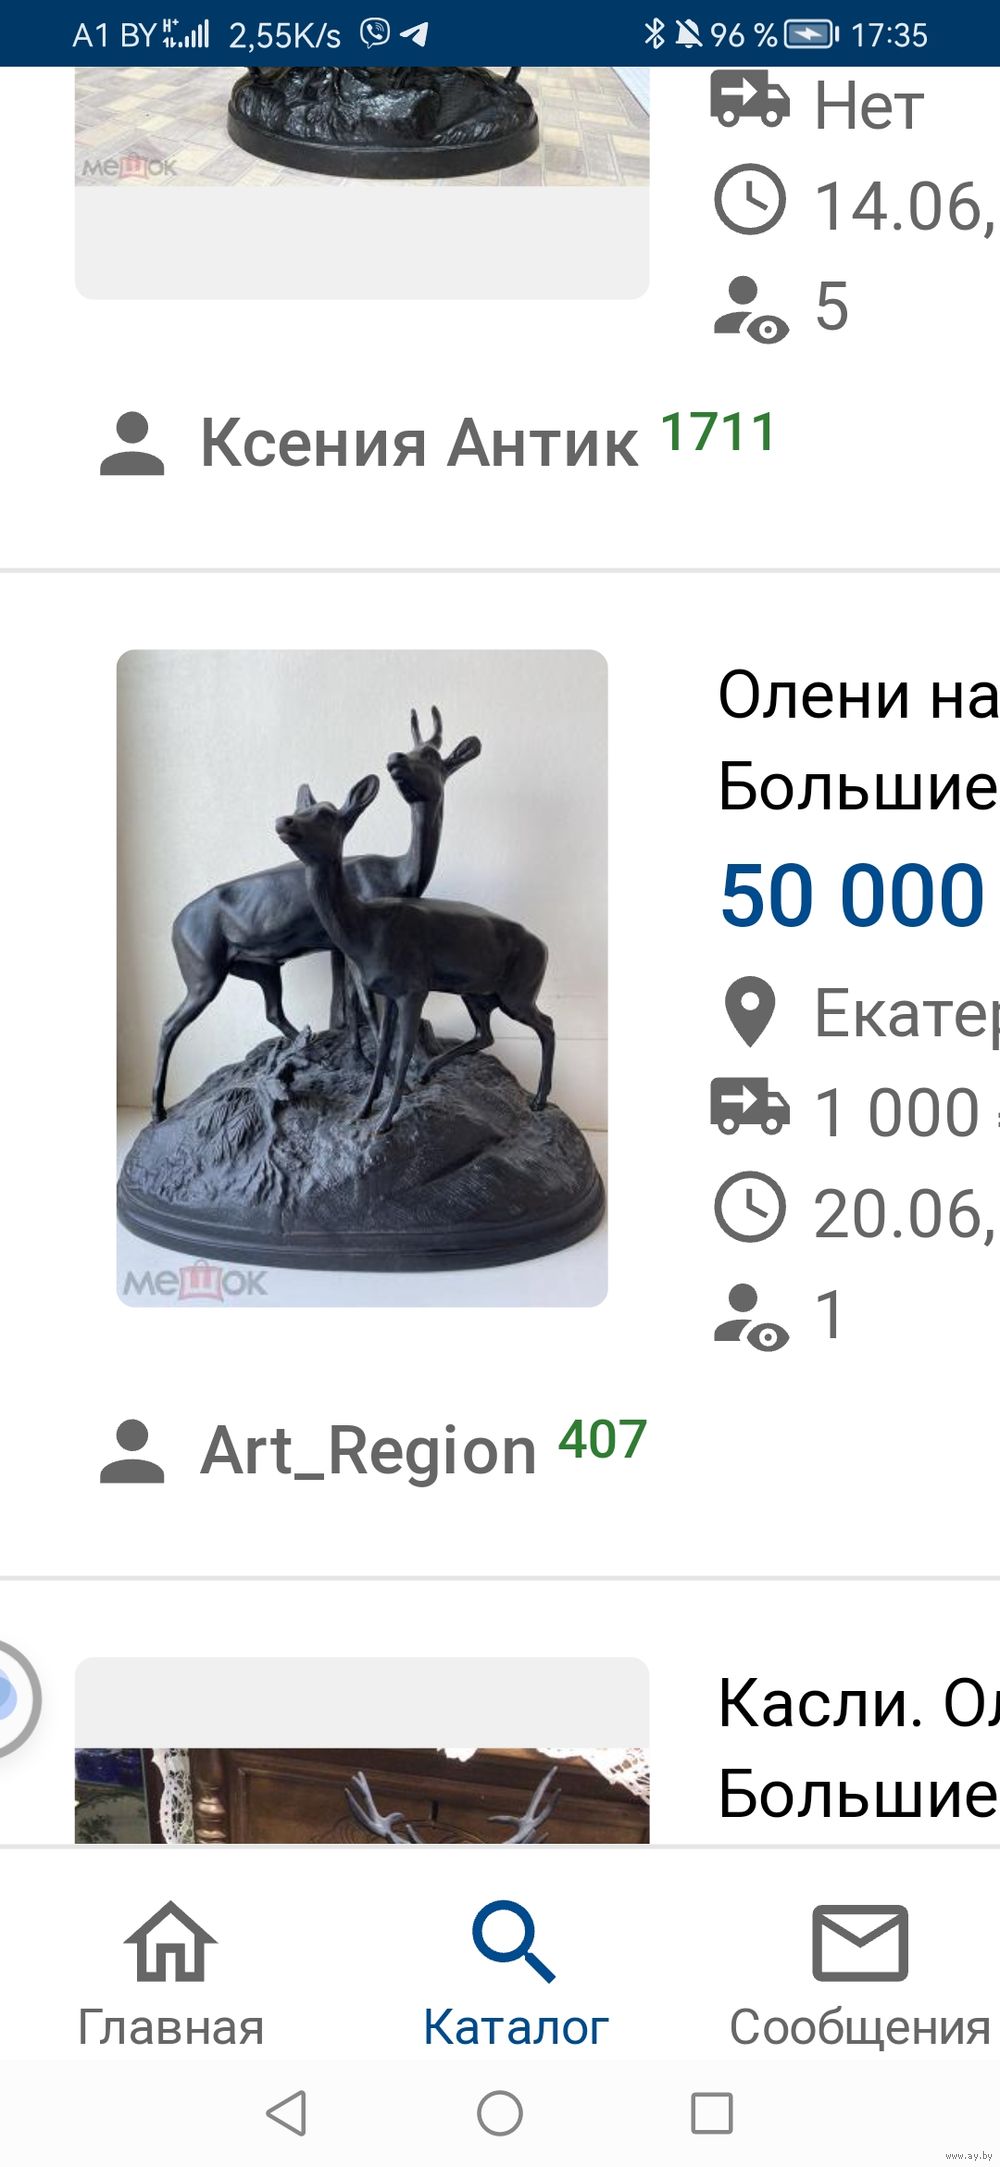This screenshot has width=1000, height=2167.
Task: Tap the Android back navigation triangle
Action: [x=287, y=2113]
